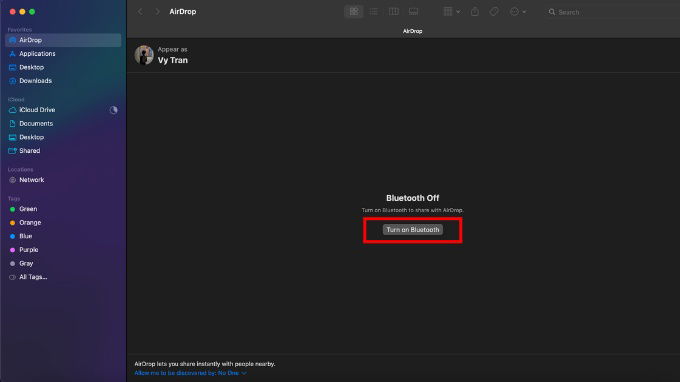
Task: Click the Favorites section header
Action: 20,29
